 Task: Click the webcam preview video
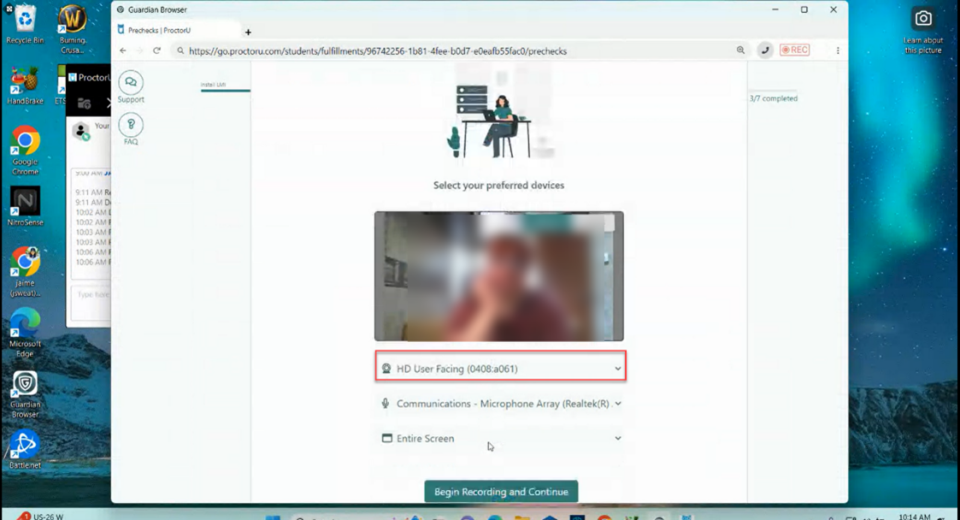tap(499, 276)
